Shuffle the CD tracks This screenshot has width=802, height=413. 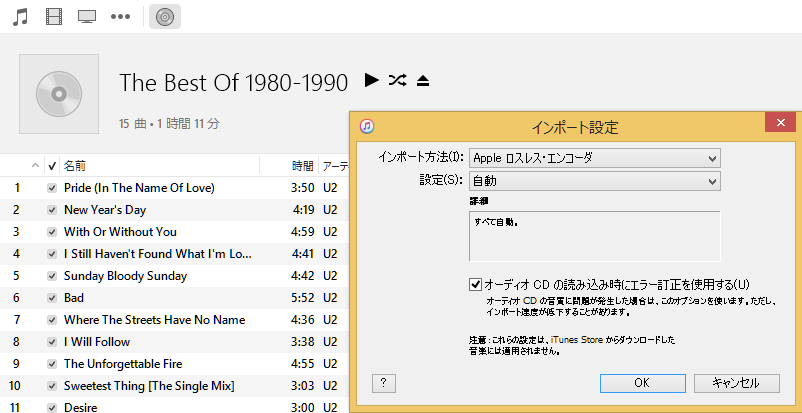[397, 80]
